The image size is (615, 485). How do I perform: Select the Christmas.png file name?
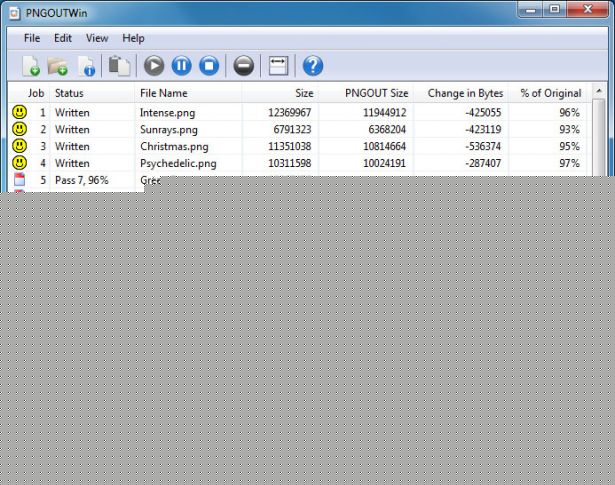(174, 147)
